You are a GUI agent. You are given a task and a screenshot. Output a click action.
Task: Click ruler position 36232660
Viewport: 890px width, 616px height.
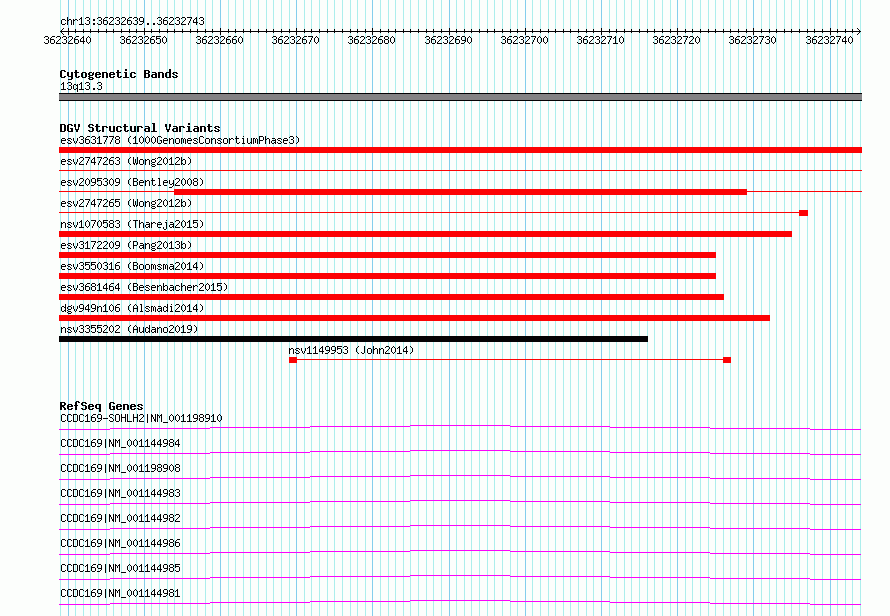(x=219, y=40)
